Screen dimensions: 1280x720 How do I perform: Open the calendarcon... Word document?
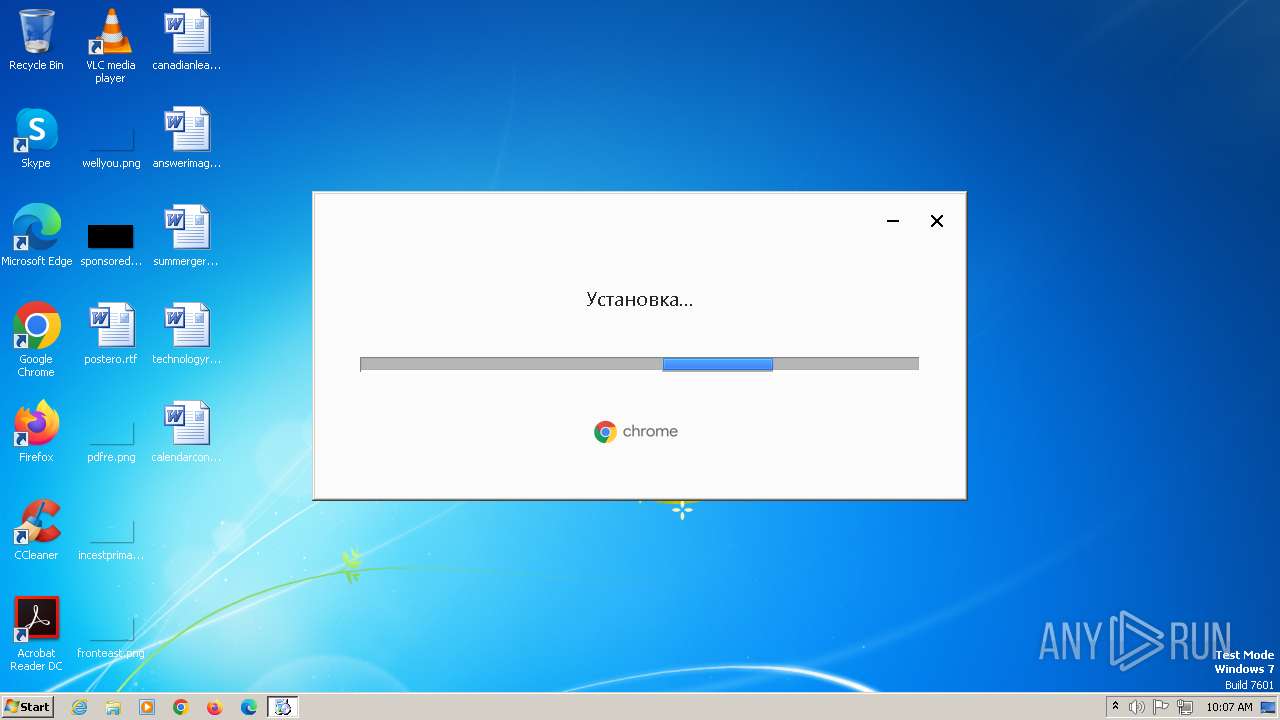tap(186, 432)
